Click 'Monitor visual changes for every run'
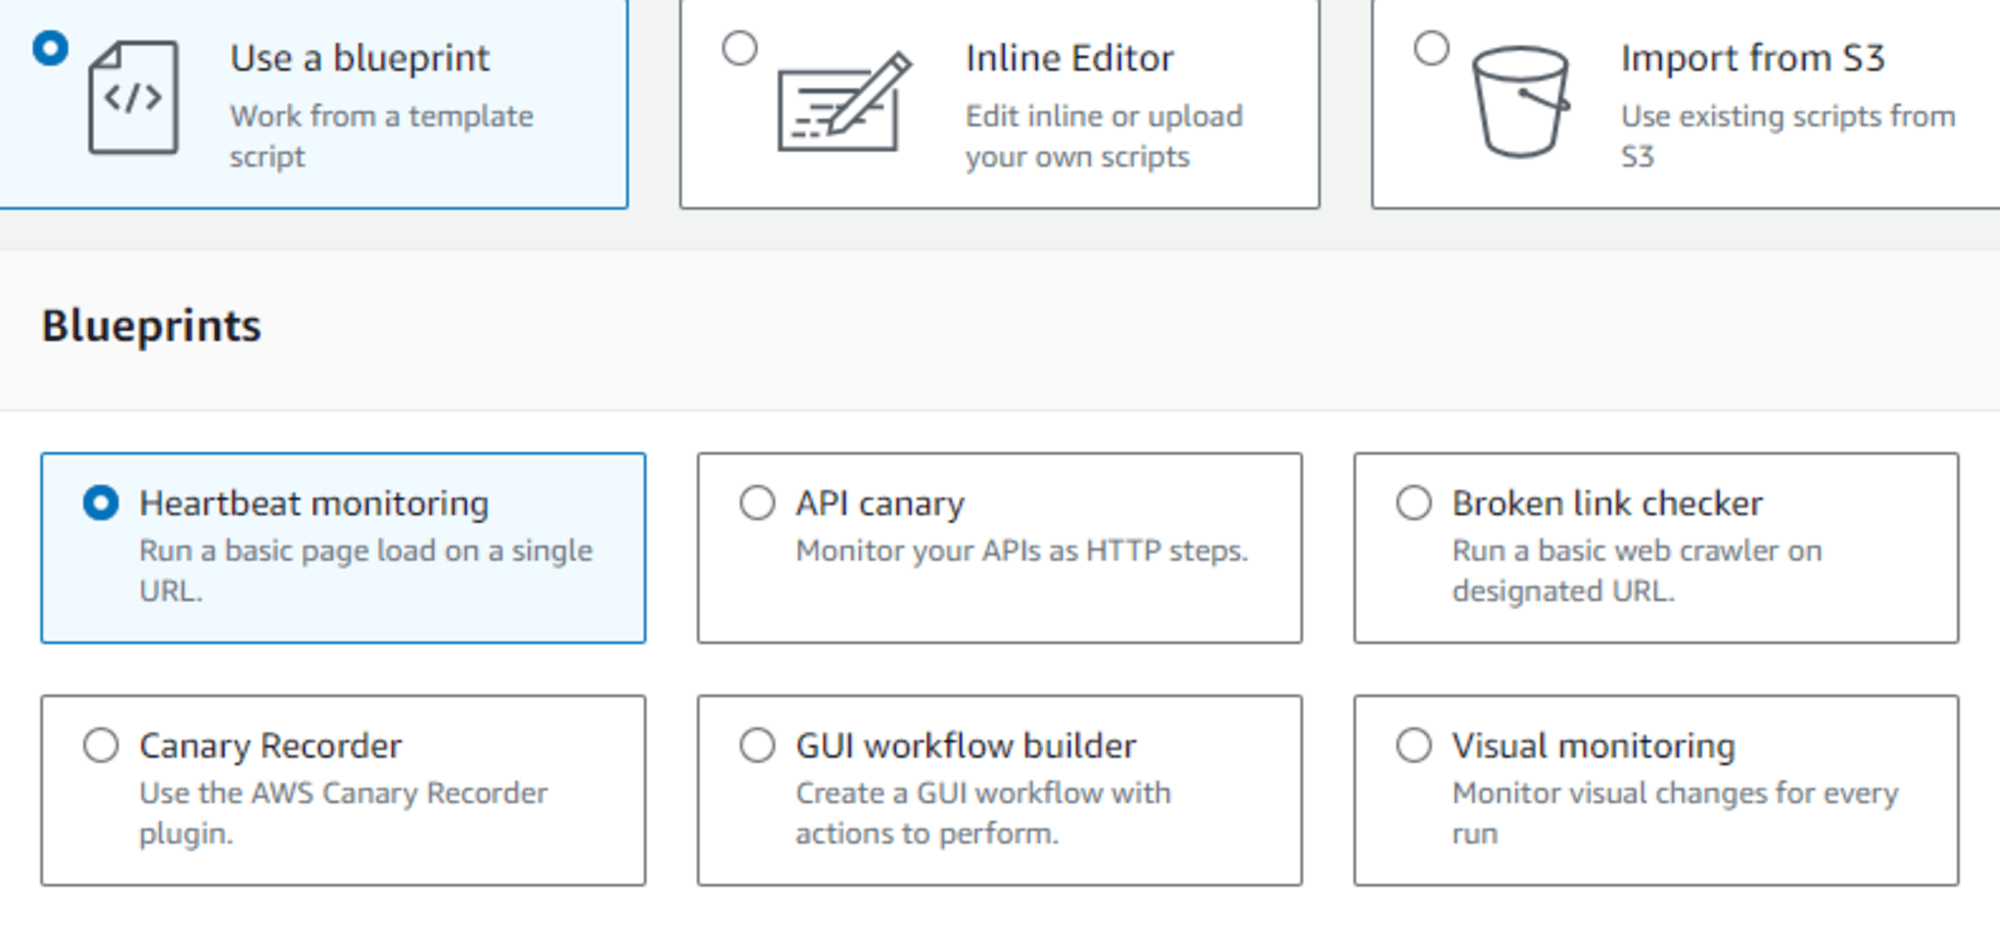This screenshot has width=2000, height=937. click(x=1675, y=812)
